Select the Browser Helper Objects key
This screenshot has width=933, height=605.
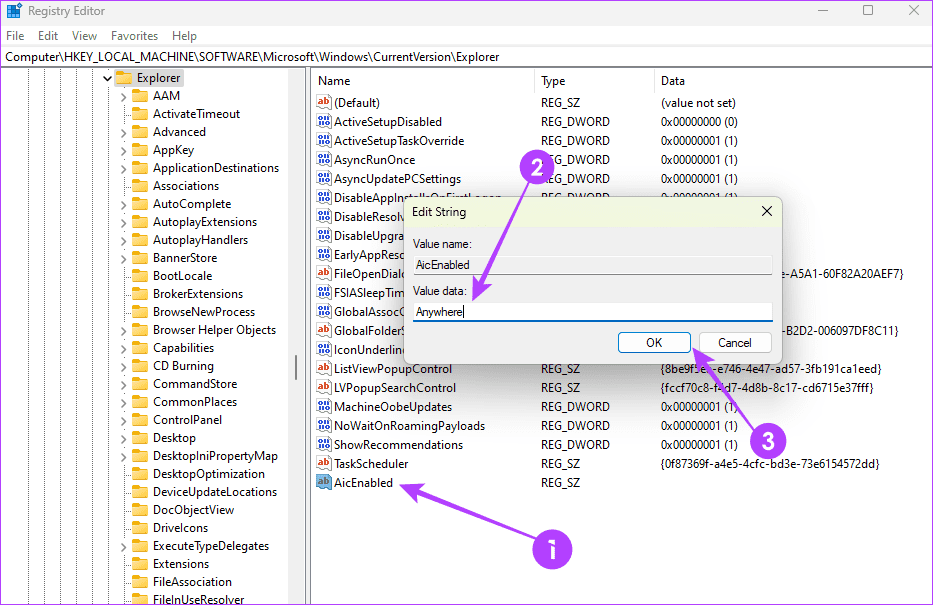coord(214,330)
